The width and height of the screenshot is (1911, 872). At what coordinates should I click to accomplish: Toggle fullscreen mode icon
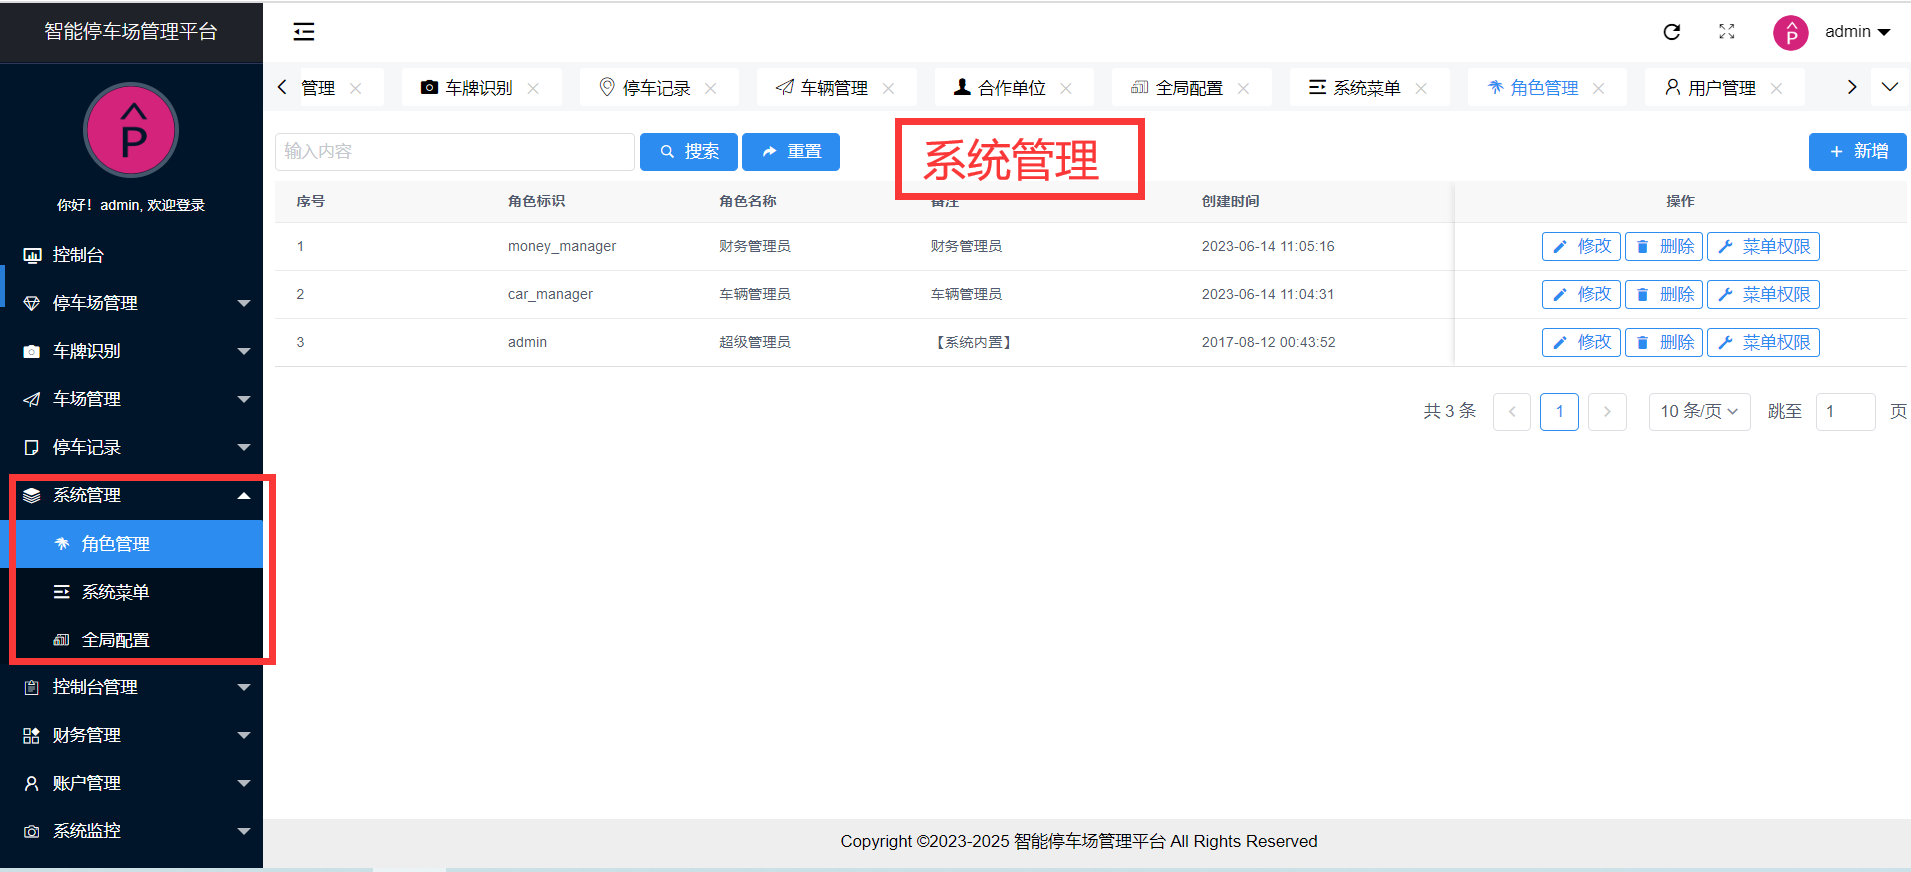pyautogui.click(x=1727, y=32)
